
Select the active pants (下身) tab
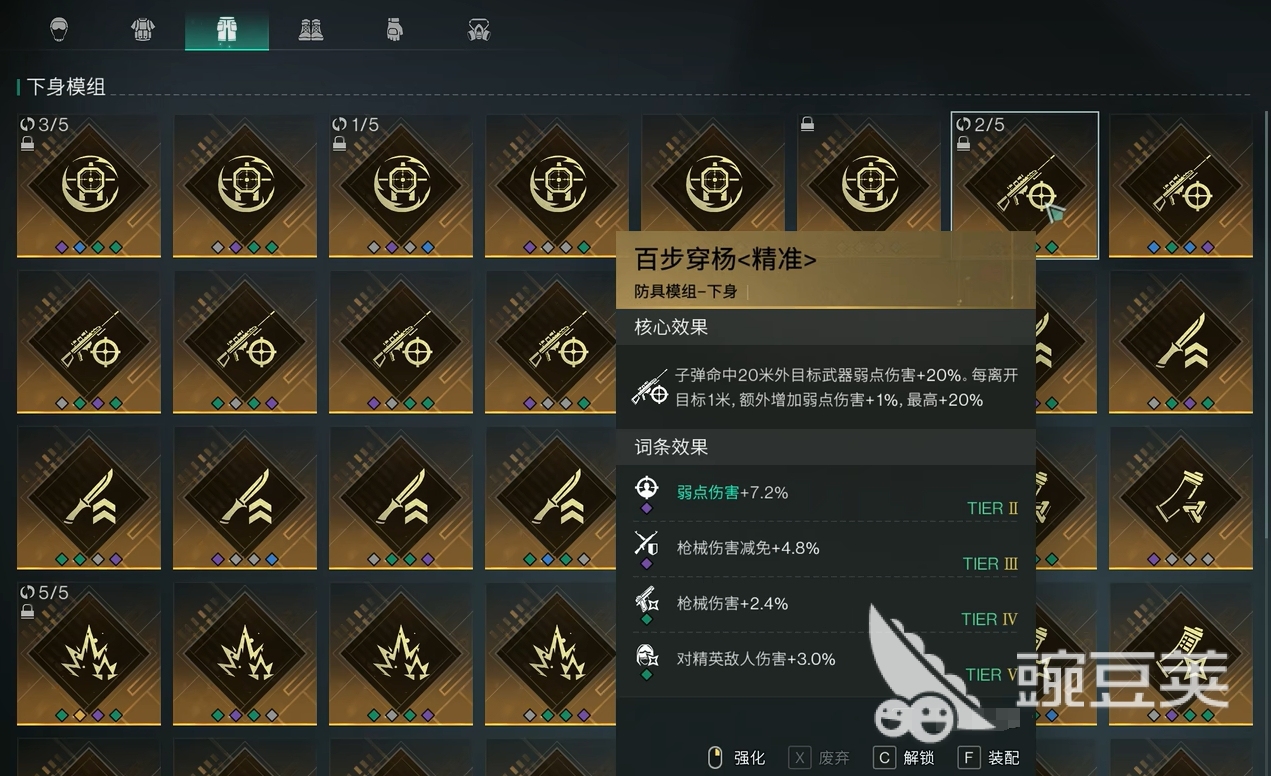click(x=227, y=30)
